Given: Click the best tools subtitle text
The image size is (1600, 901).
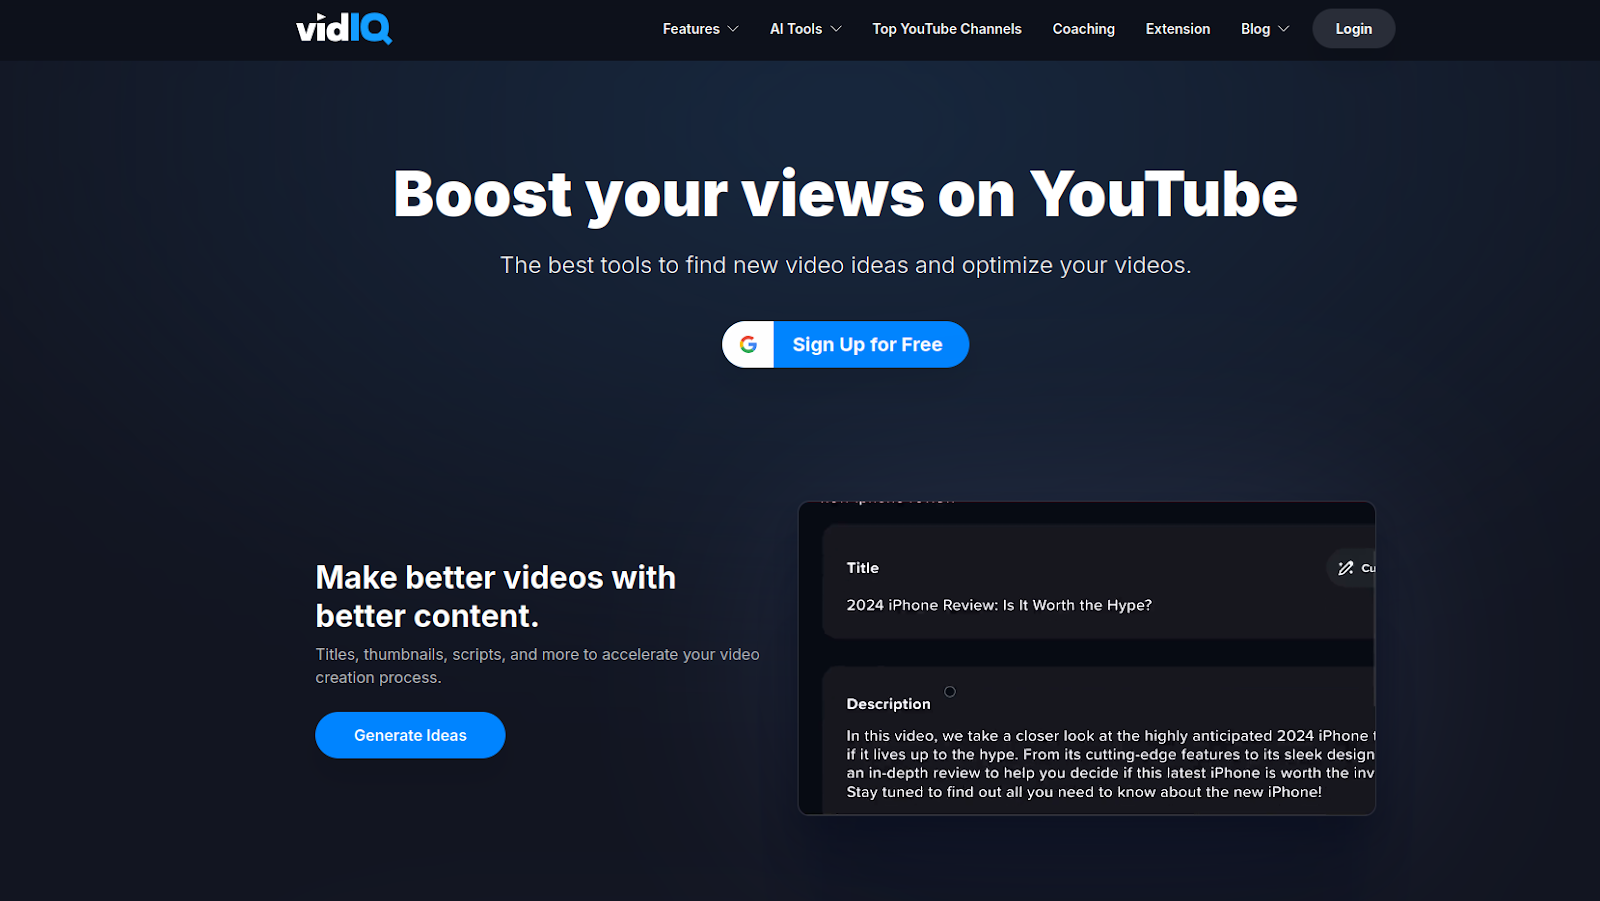Looking at the screenshot, I should [x=845, y=265].
